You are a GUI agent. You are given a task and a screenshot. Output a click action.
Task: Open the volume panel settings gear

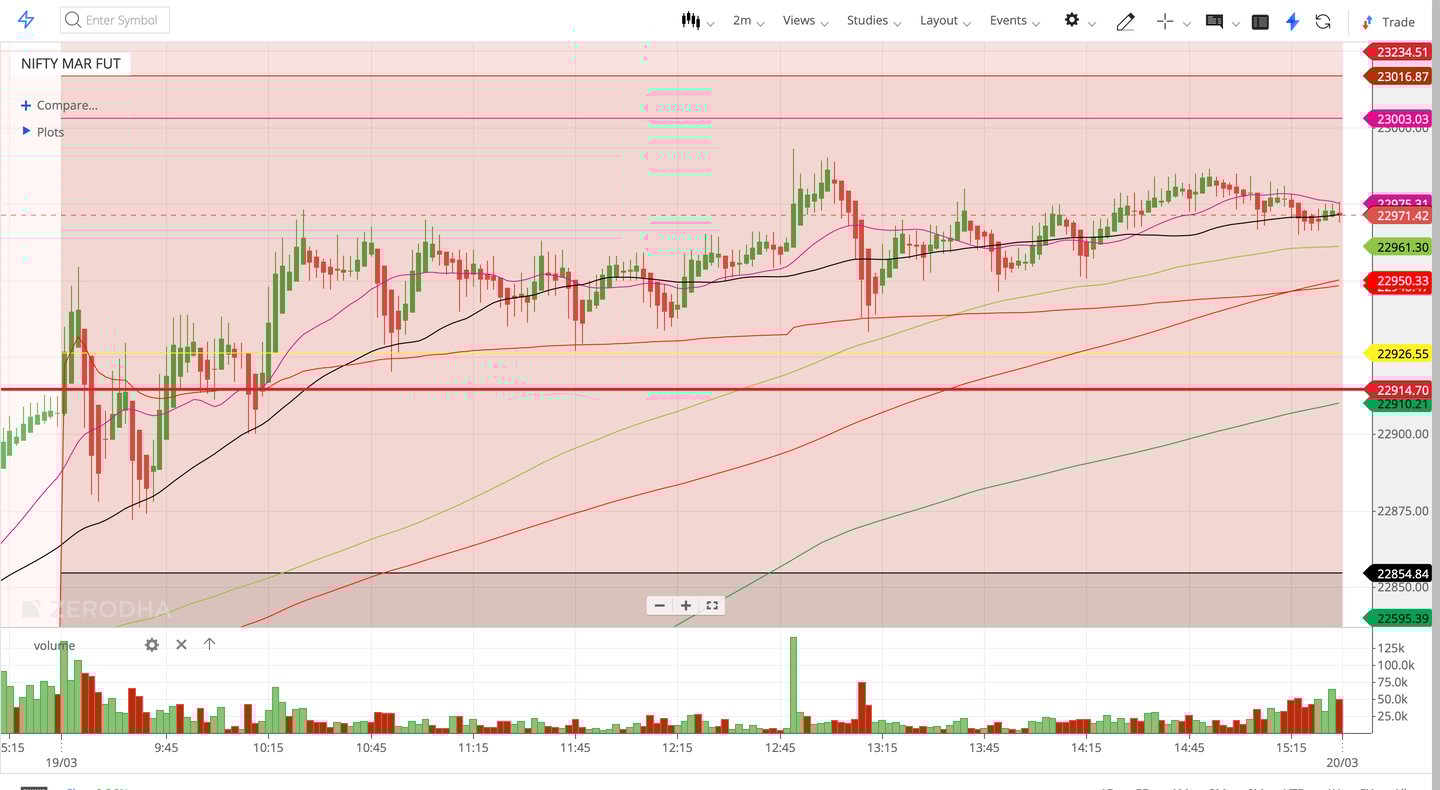tap(152, 645)
